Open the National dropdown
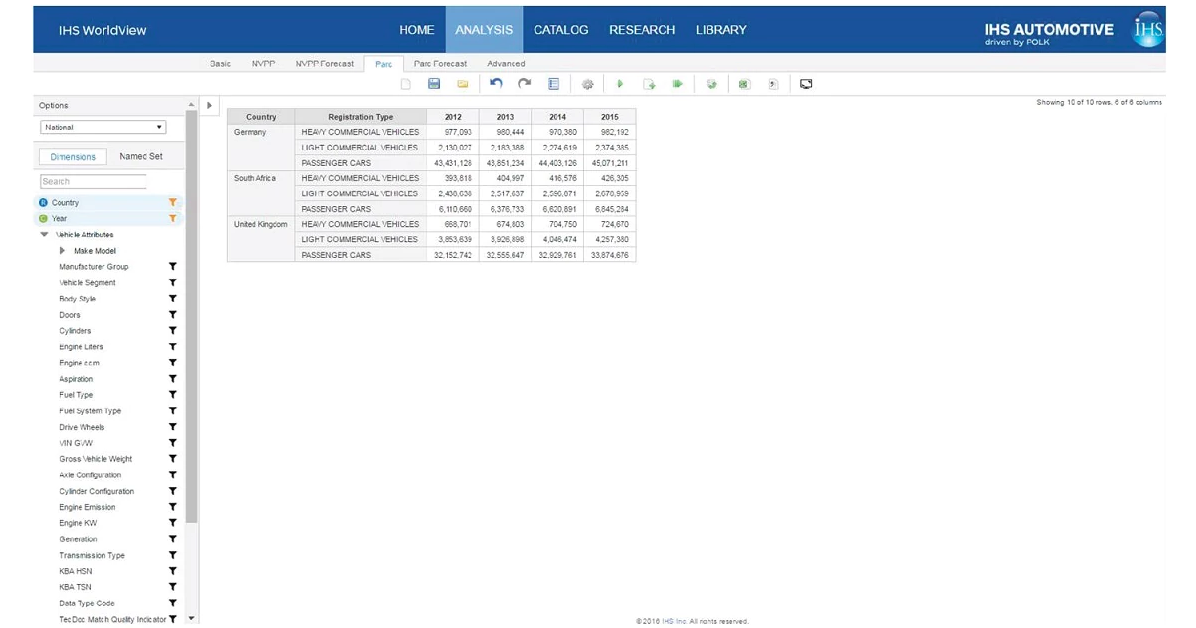 point(103,128)
